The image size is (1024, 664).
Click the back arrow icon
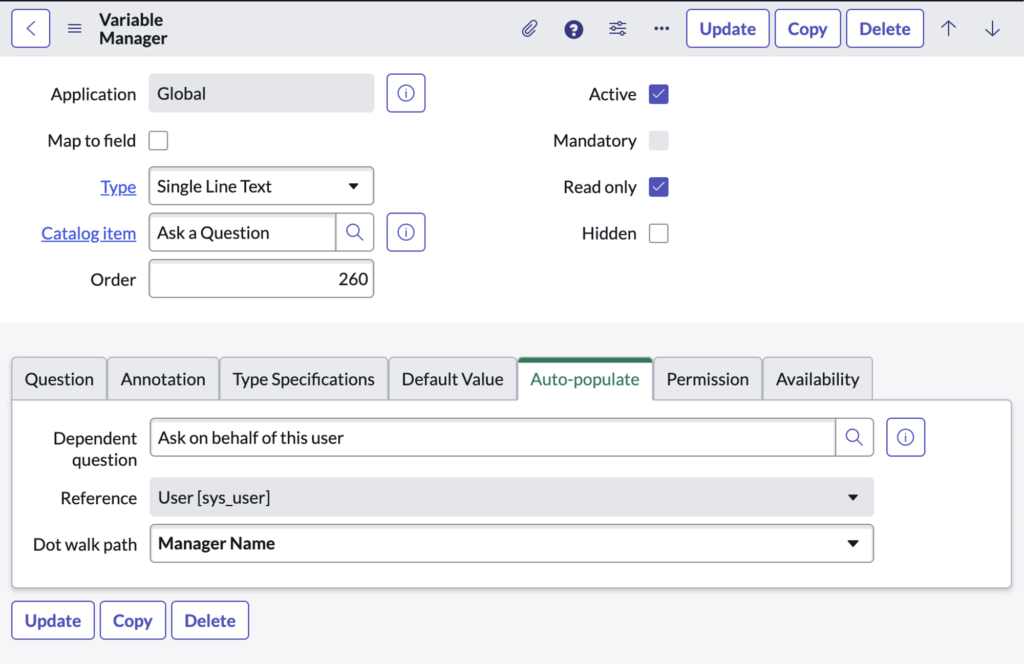point(31,29)
